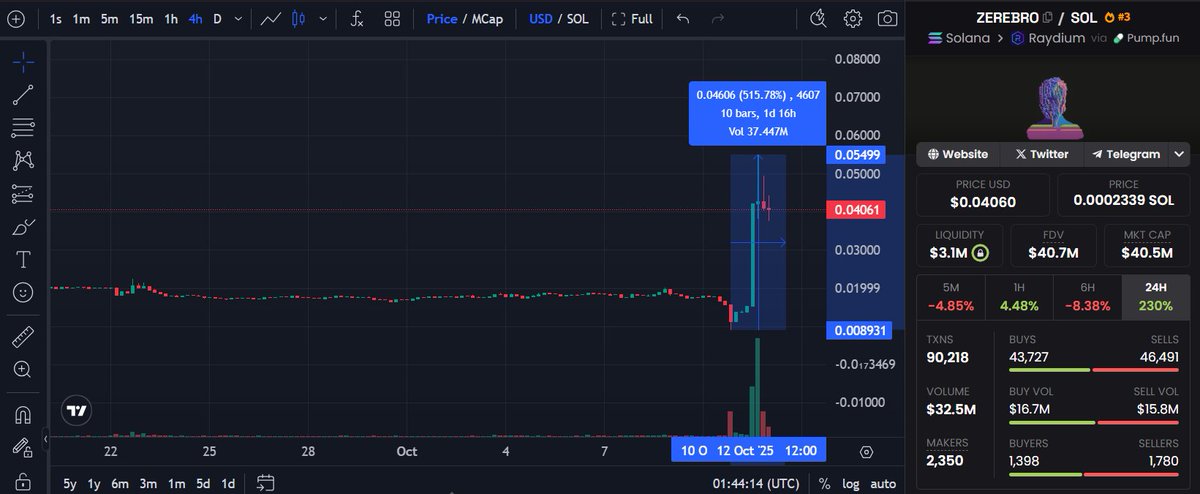This screenshot has height=494, width=1200.
Task: Select the 5M price change tab
Action: pos(950,297)
